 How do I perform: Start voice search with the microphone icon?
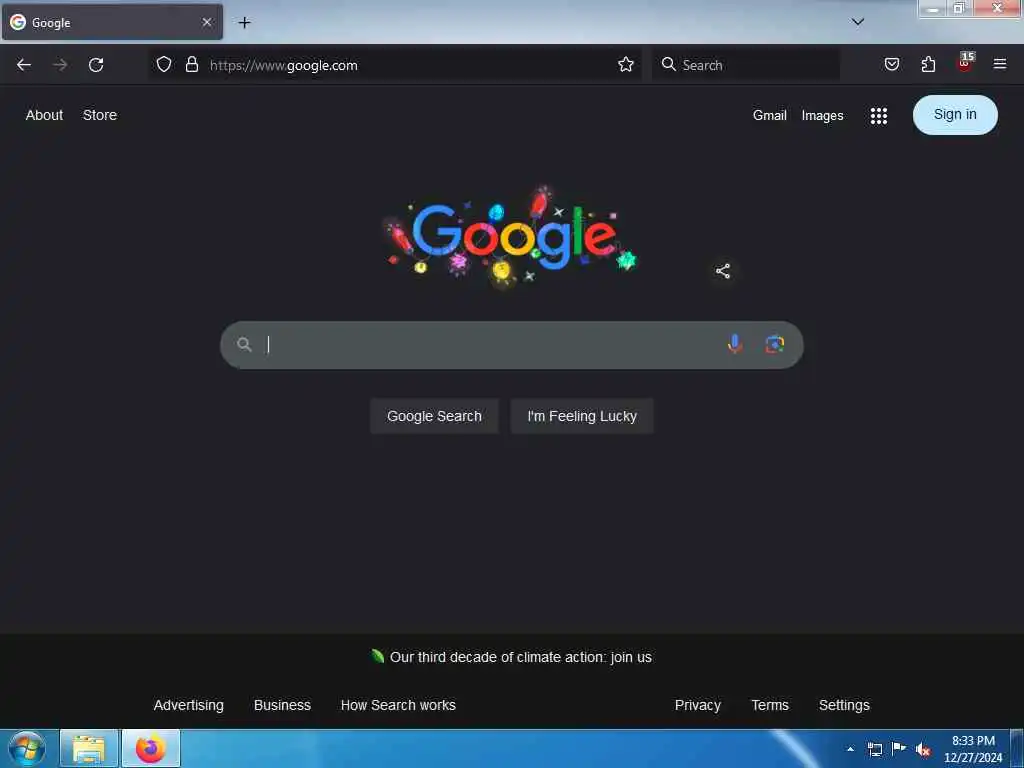tap(735, 344)
